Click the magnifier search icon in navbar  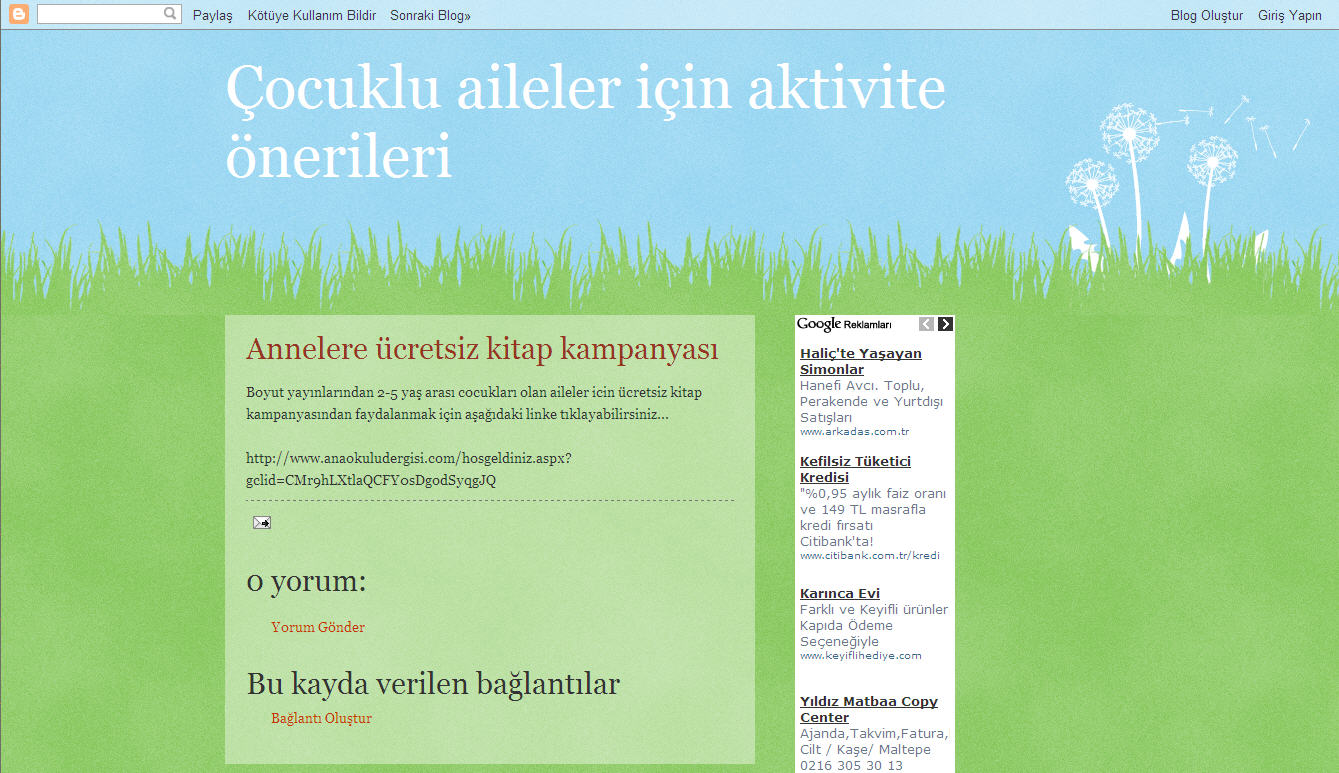[x=170, y=14]
